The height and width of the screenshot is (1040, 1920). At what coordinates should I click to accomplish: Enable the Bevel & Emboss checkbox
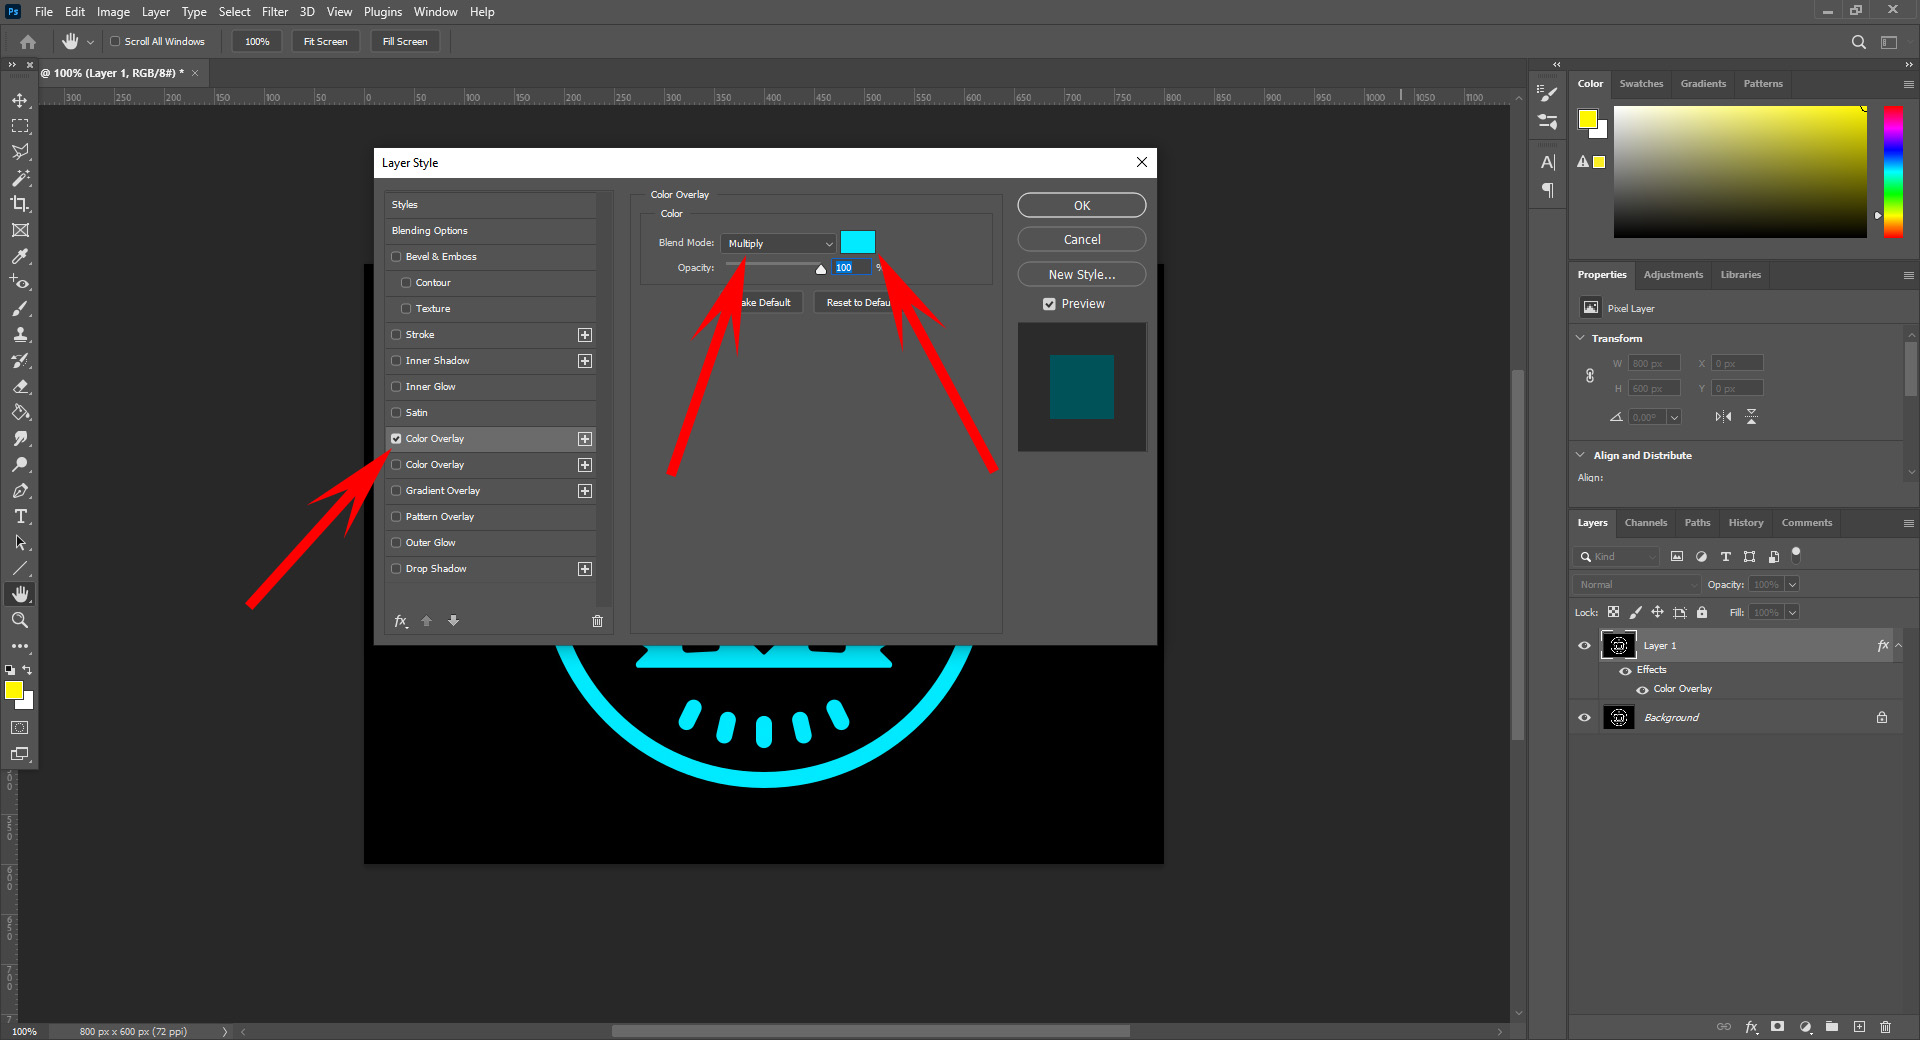point(396,257)
